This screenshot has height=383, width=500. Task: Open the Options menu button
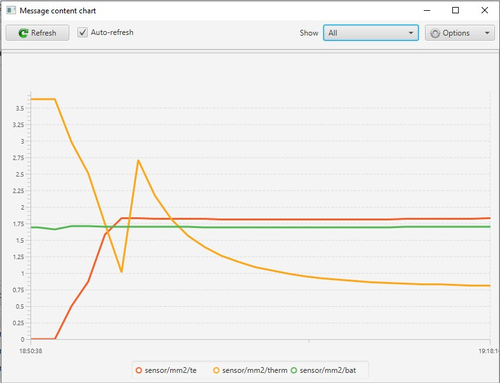click(460, 33)
